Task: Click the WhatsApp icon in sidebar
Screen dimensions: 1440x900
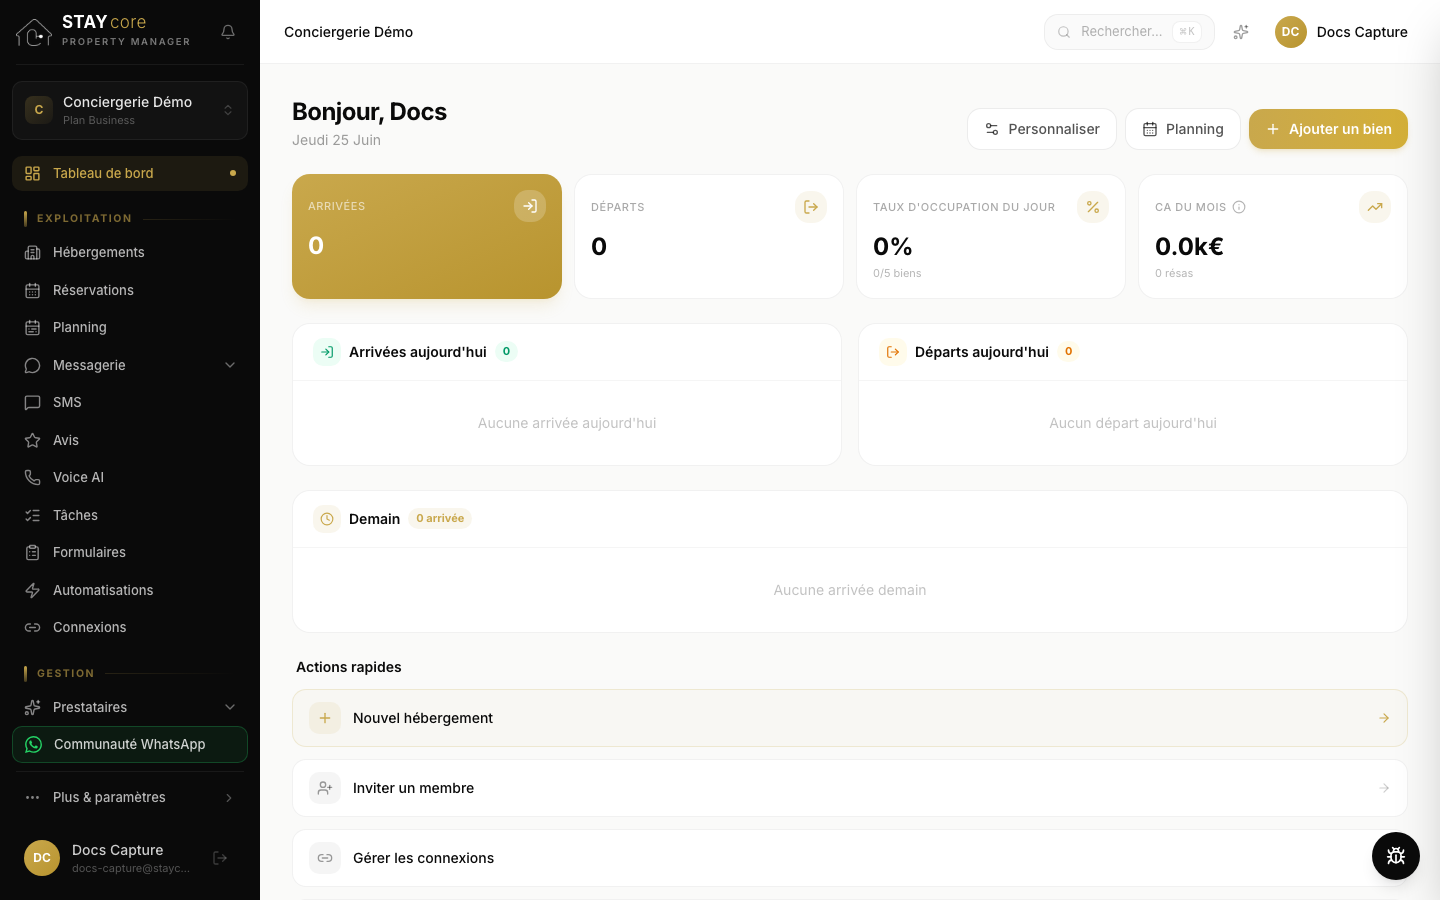Action: tap(34, 744)
